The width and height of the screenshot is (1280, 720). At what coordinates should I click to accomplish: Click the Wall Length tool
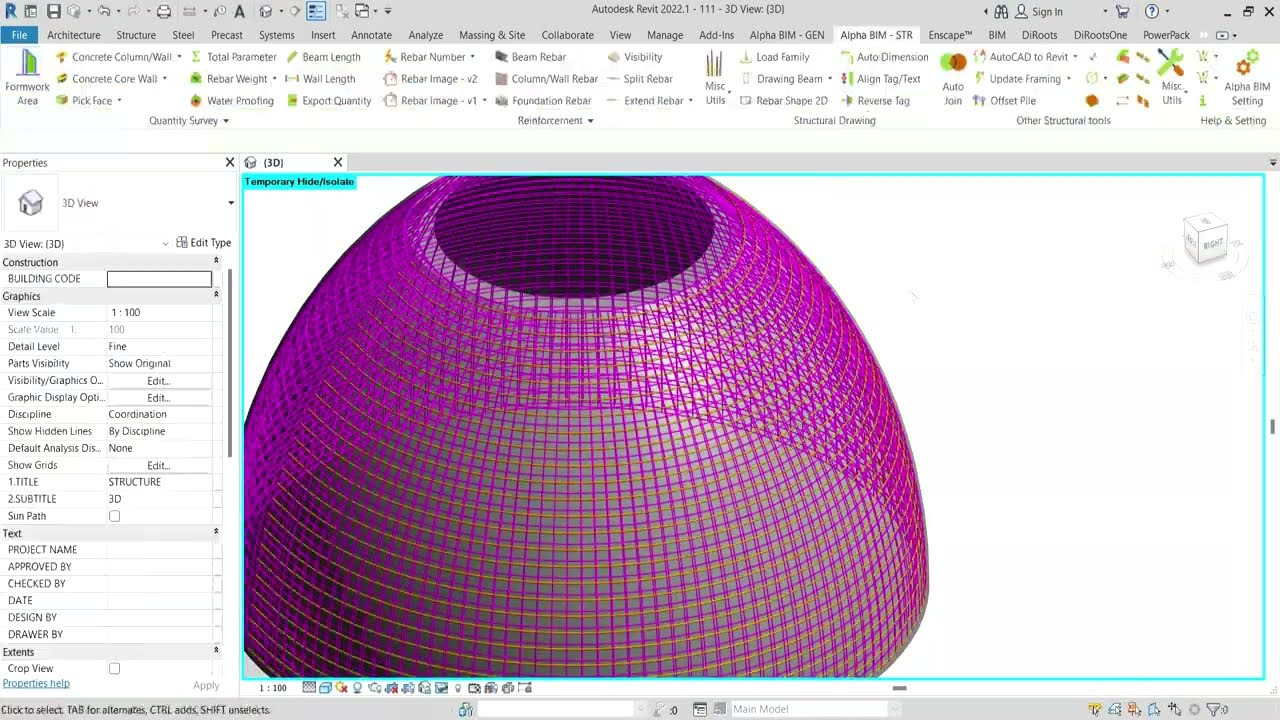coord(320,79)
